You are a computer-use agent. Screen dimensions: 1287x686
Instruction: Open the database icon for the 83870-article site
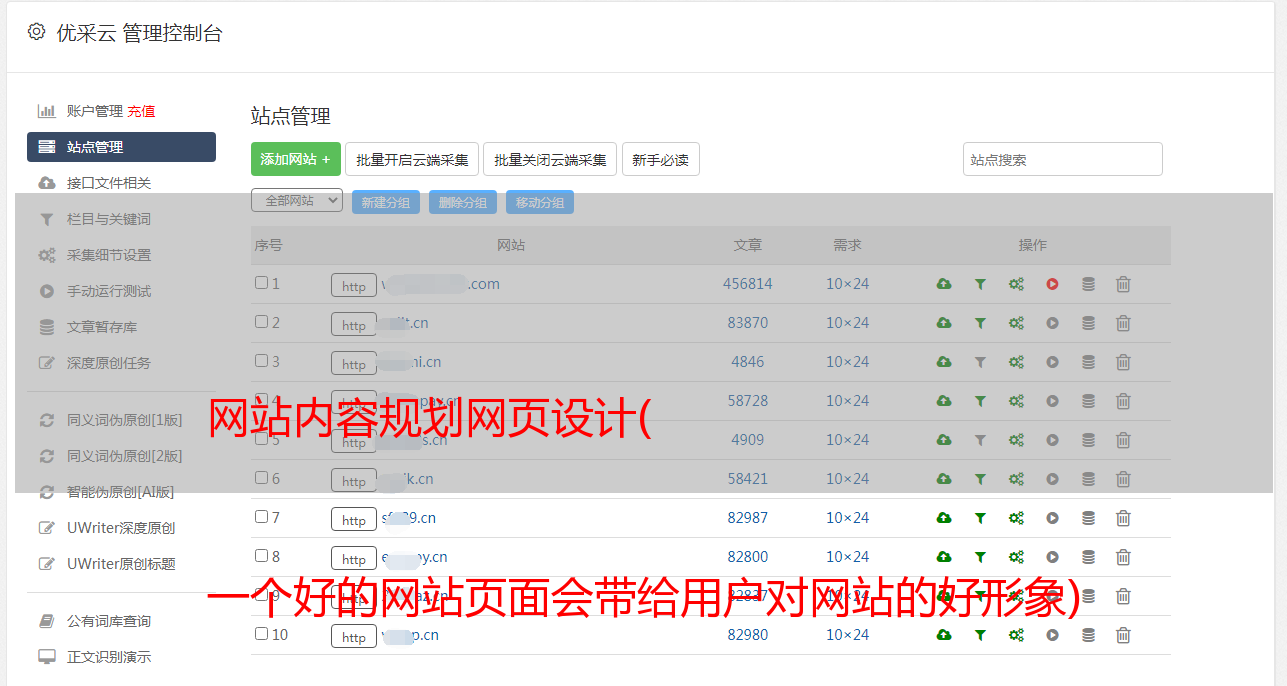[1088, 323]
